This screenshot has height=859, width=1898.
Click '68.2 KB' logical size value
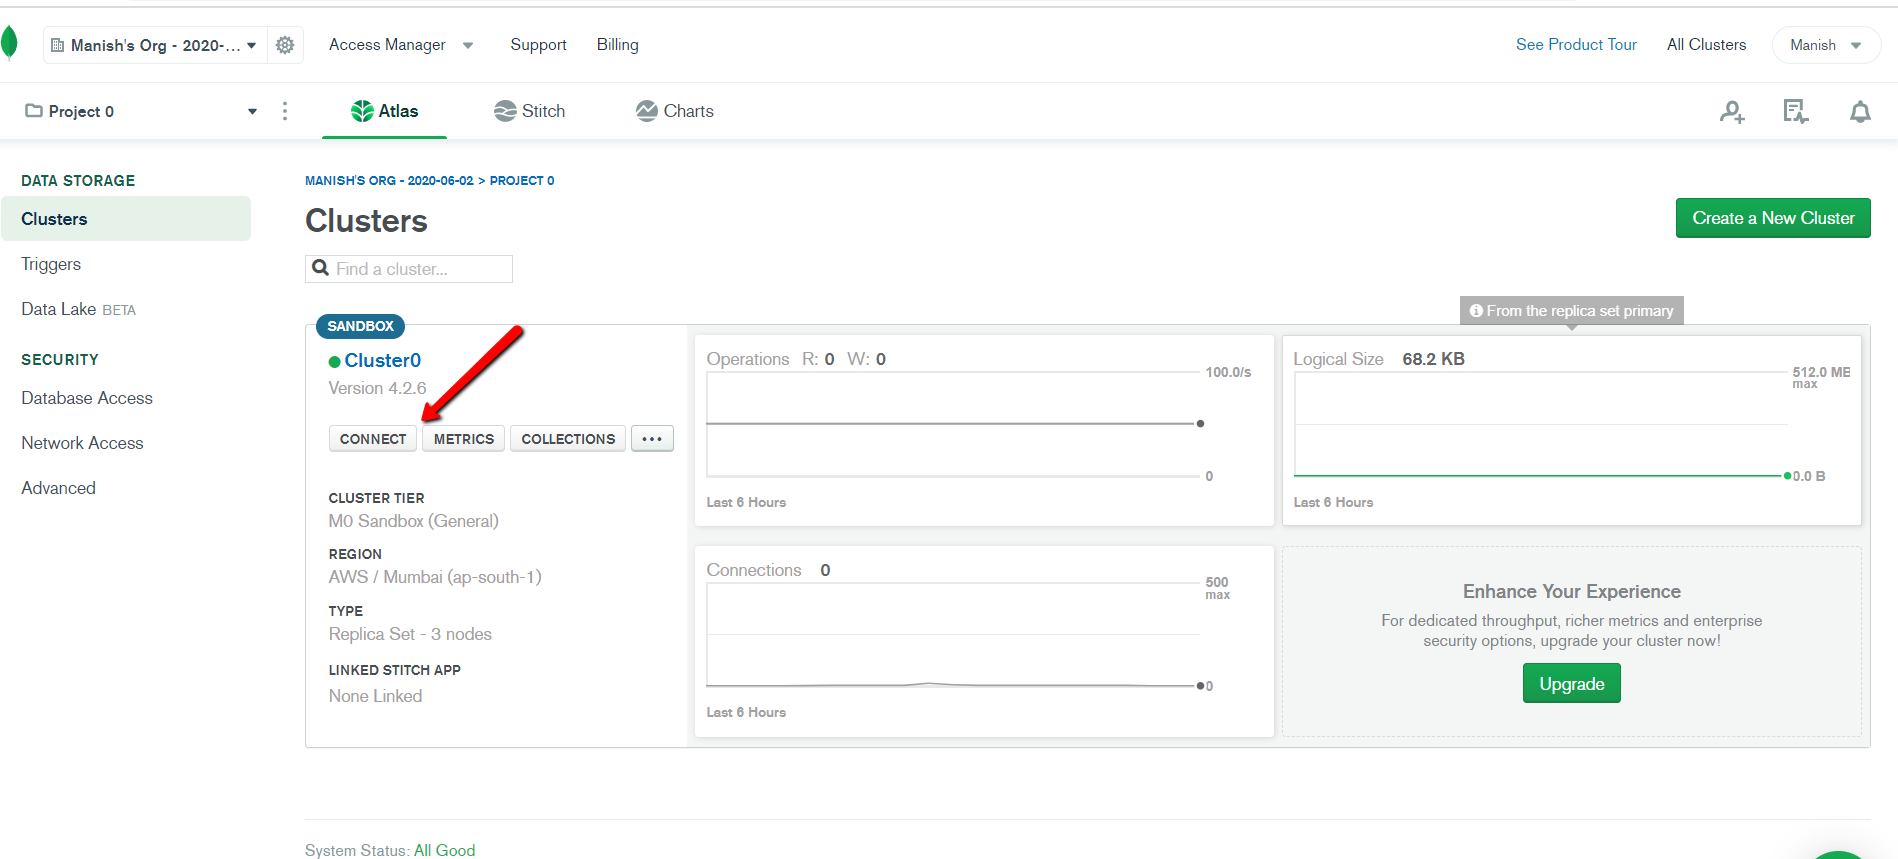pyautogui.click(x=1433, y=359)
